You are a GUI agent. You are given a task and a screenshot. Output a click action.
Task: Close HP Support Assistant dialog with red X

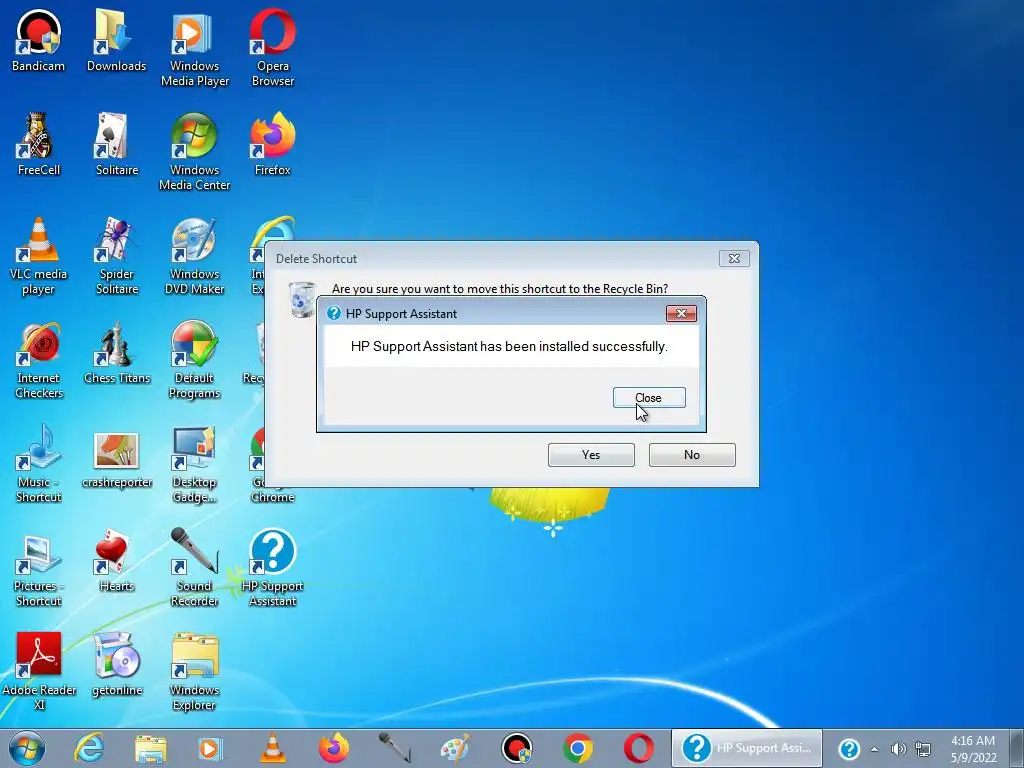tap(681, 313)
